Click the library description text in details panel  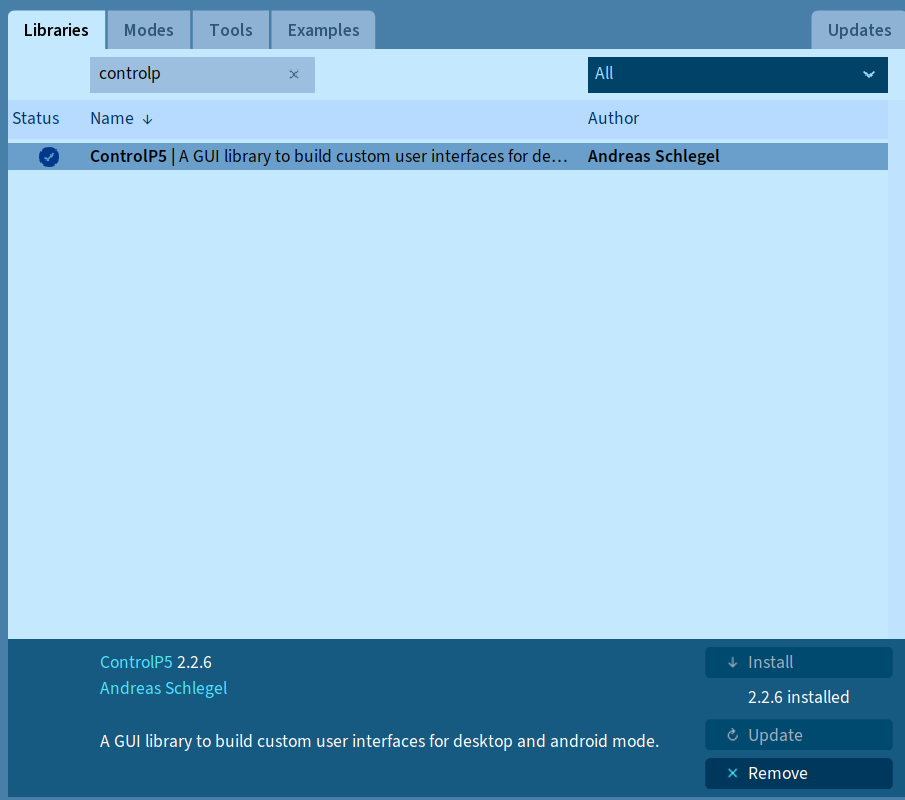point(379,741)
